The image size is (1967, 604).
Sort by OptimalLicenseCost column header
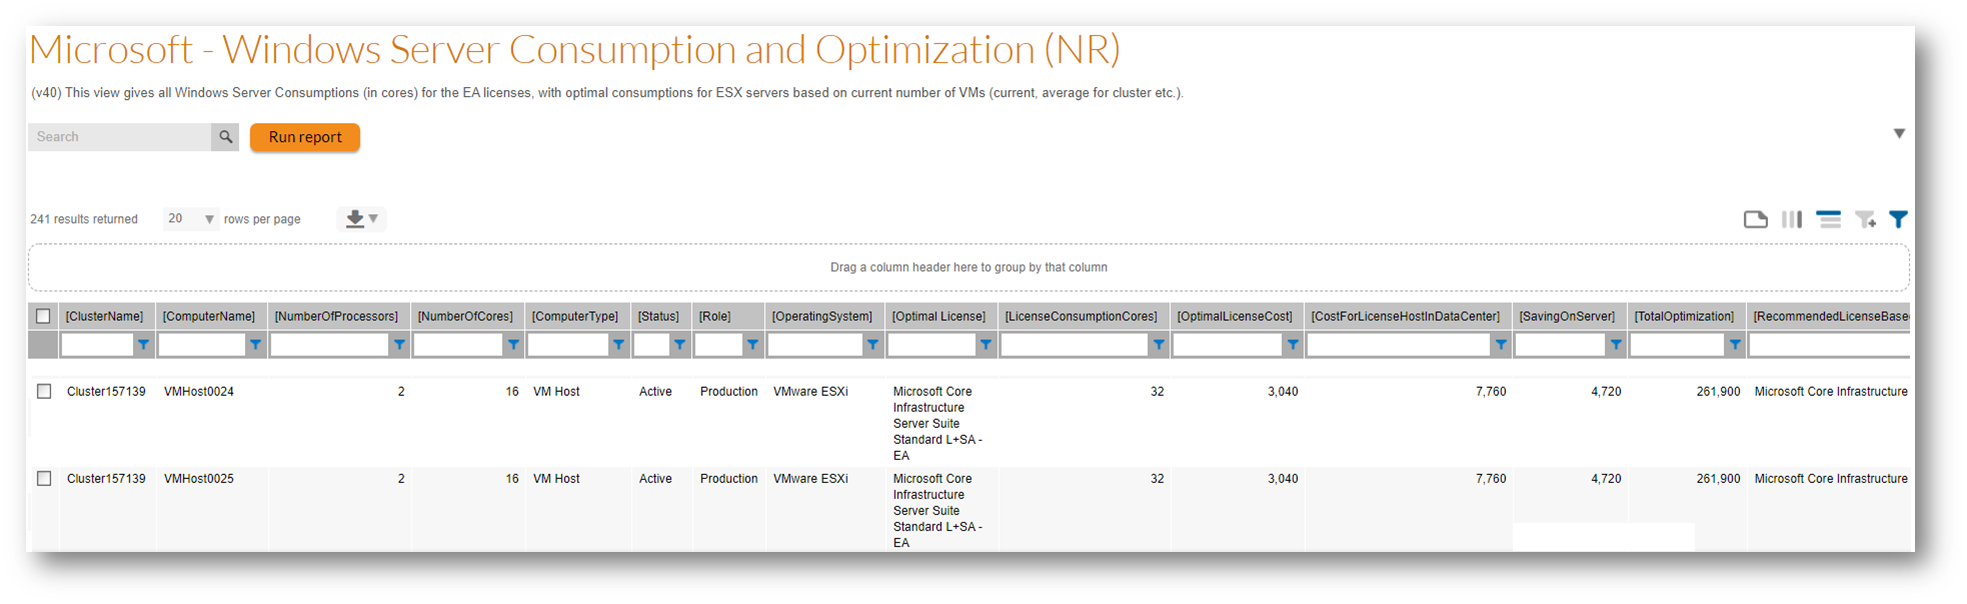pos(1237,316)
